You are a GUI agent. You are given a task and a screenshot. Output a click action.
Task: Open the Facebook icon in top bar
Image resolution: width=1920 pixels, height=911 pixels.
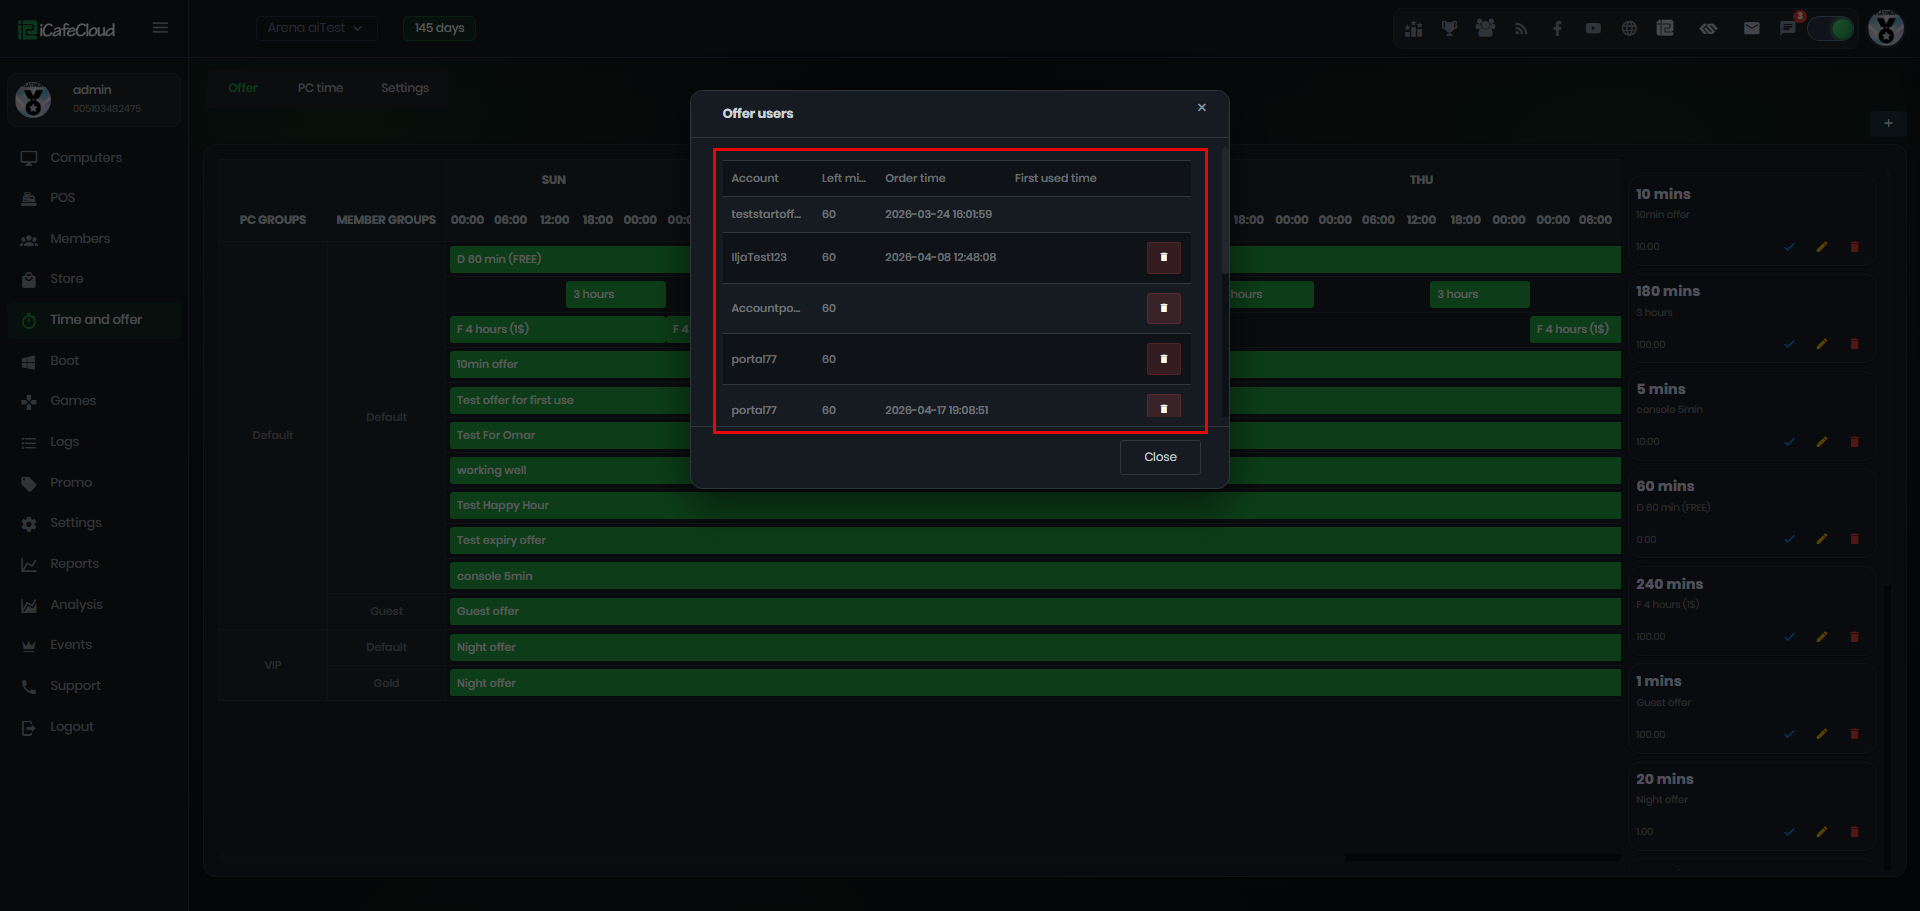pos(1557,28)
